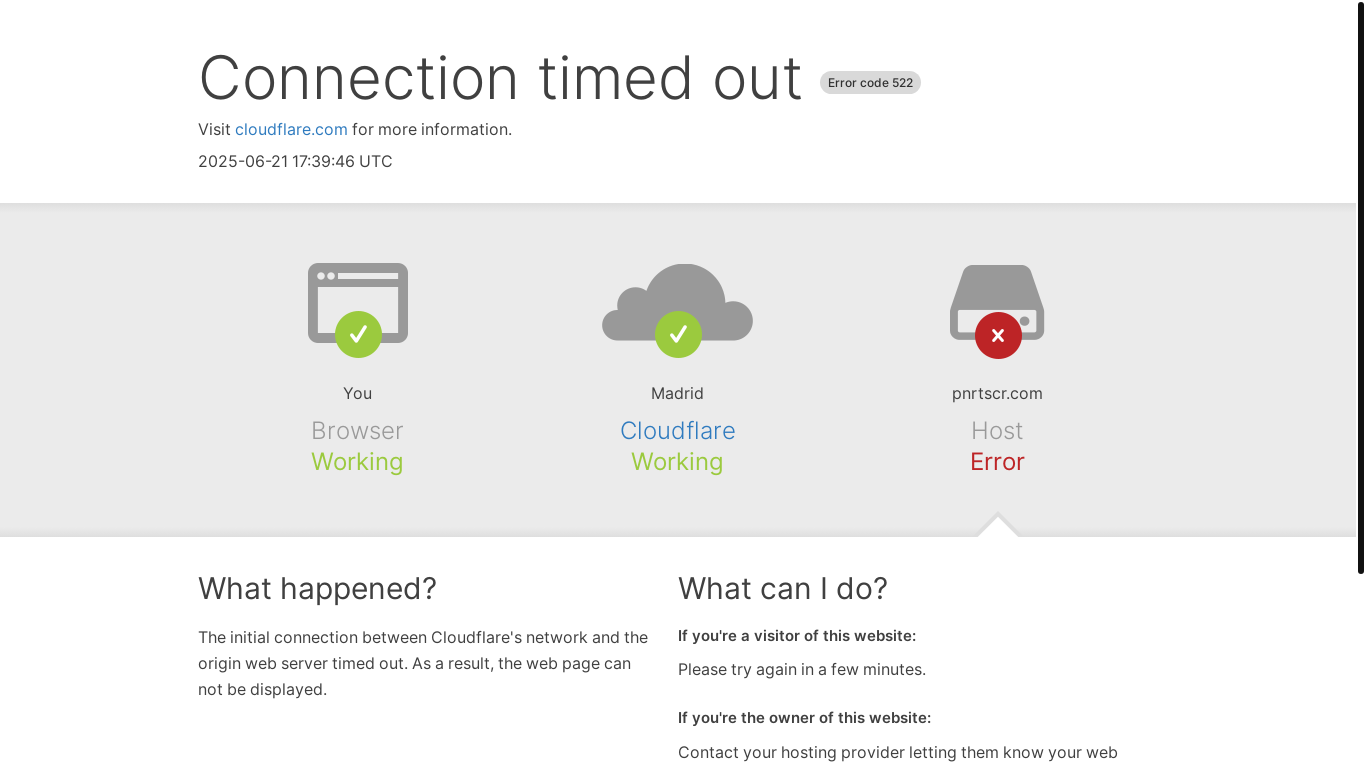Click the Working status under Cloudflare

677,462
